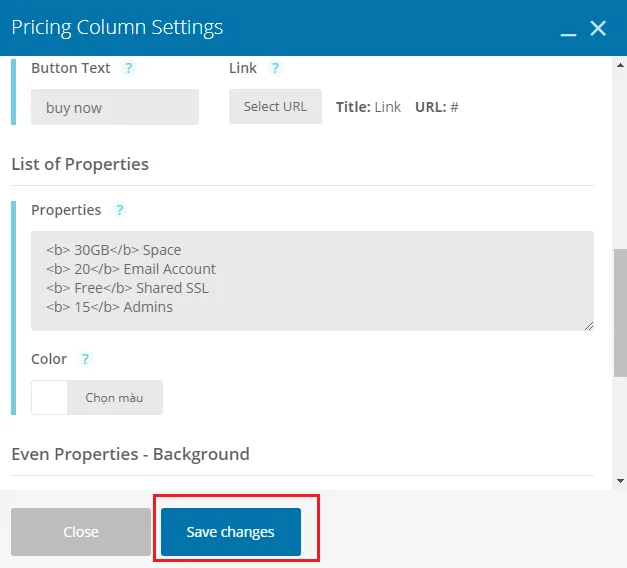Click the textarea resize handle corner

589,326
